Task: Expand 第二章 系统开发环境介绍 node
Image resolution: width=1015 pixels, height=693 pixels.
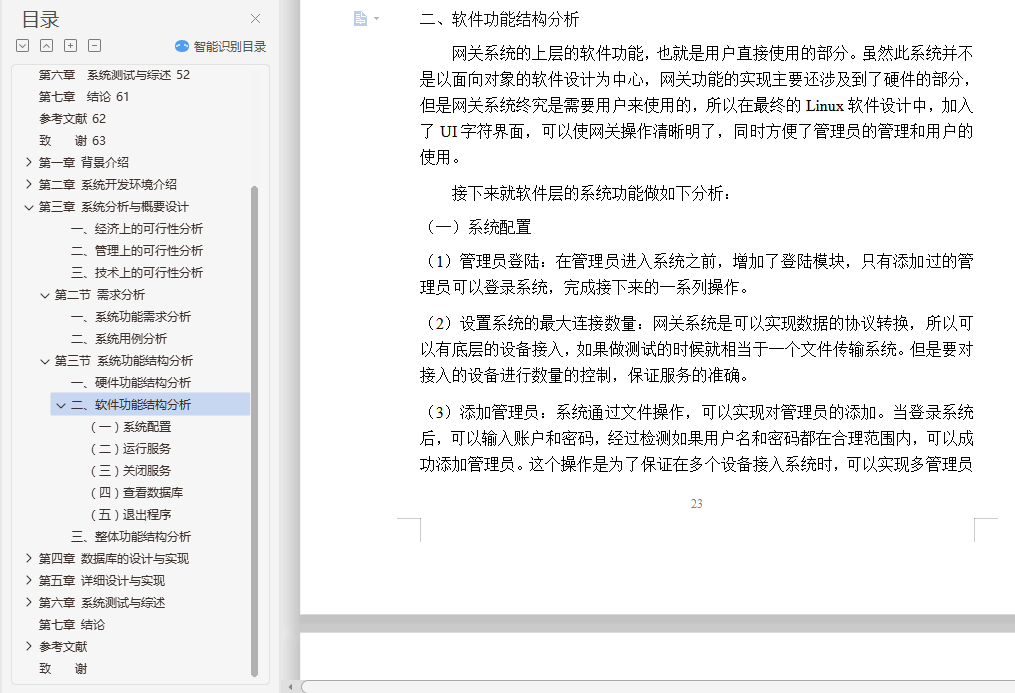Action: (28, 184)
